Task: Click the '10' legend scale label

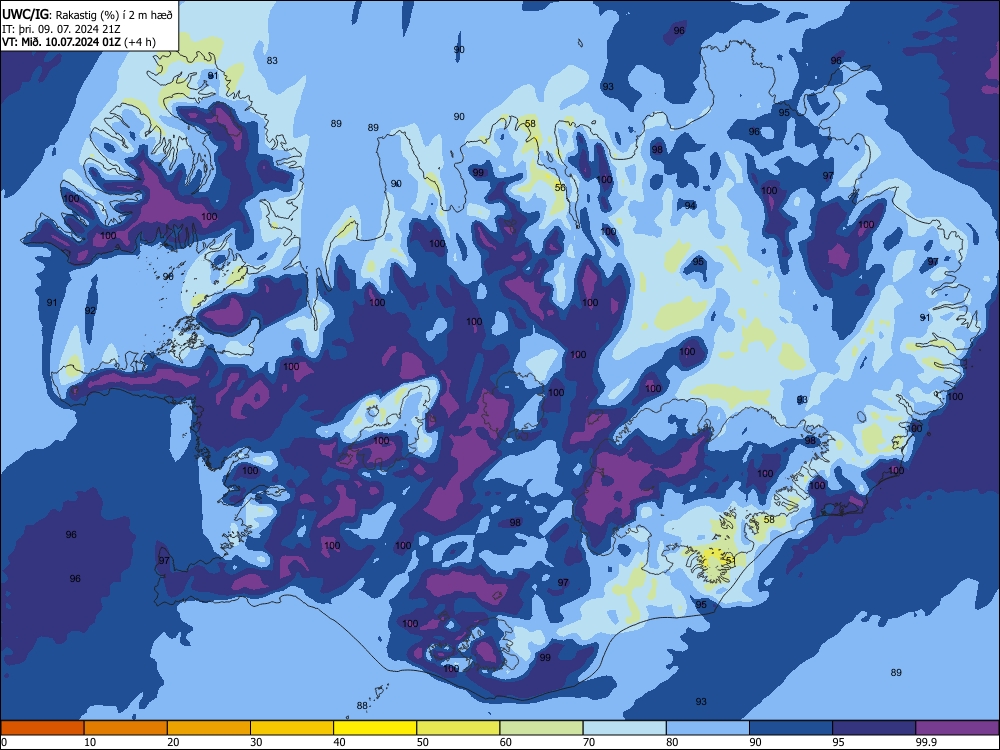Action: coord(90,742)
